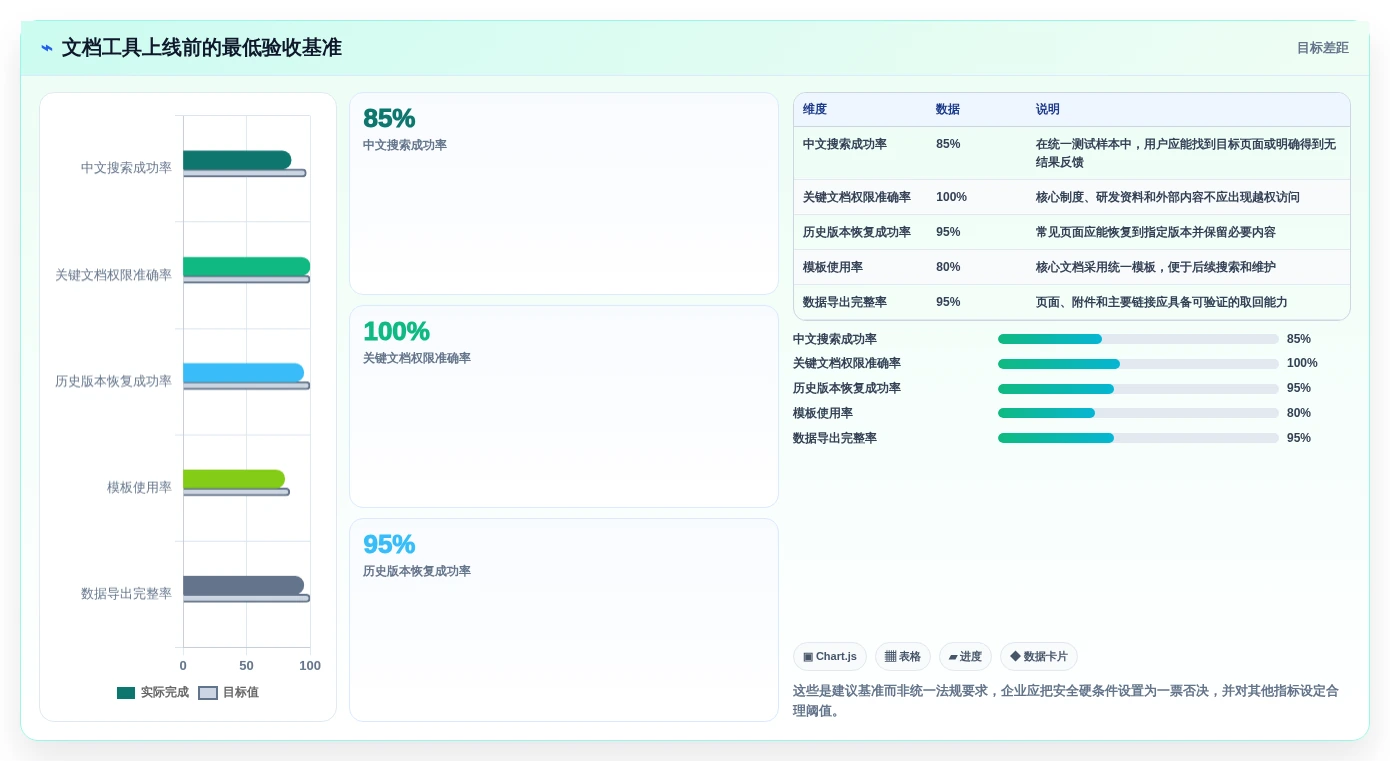
Task: Click the 模板使用率 chart axis label
Action: click(x=139, y=487)
